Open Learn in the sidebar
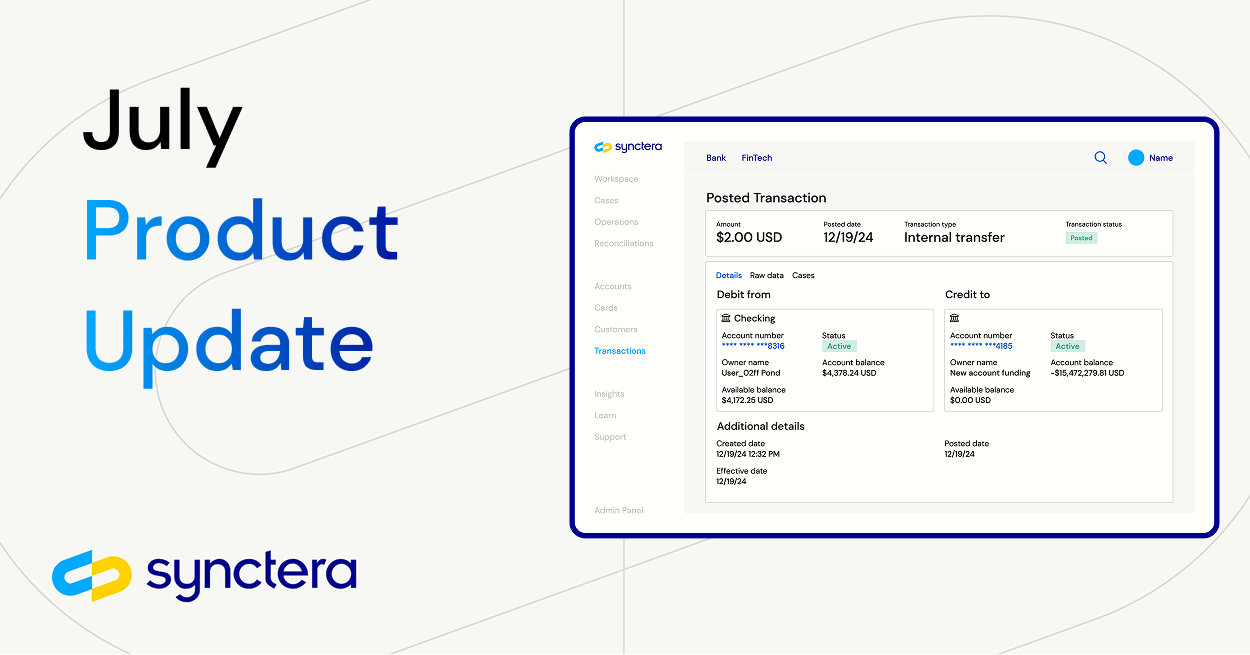 click(x=605, y=415)
